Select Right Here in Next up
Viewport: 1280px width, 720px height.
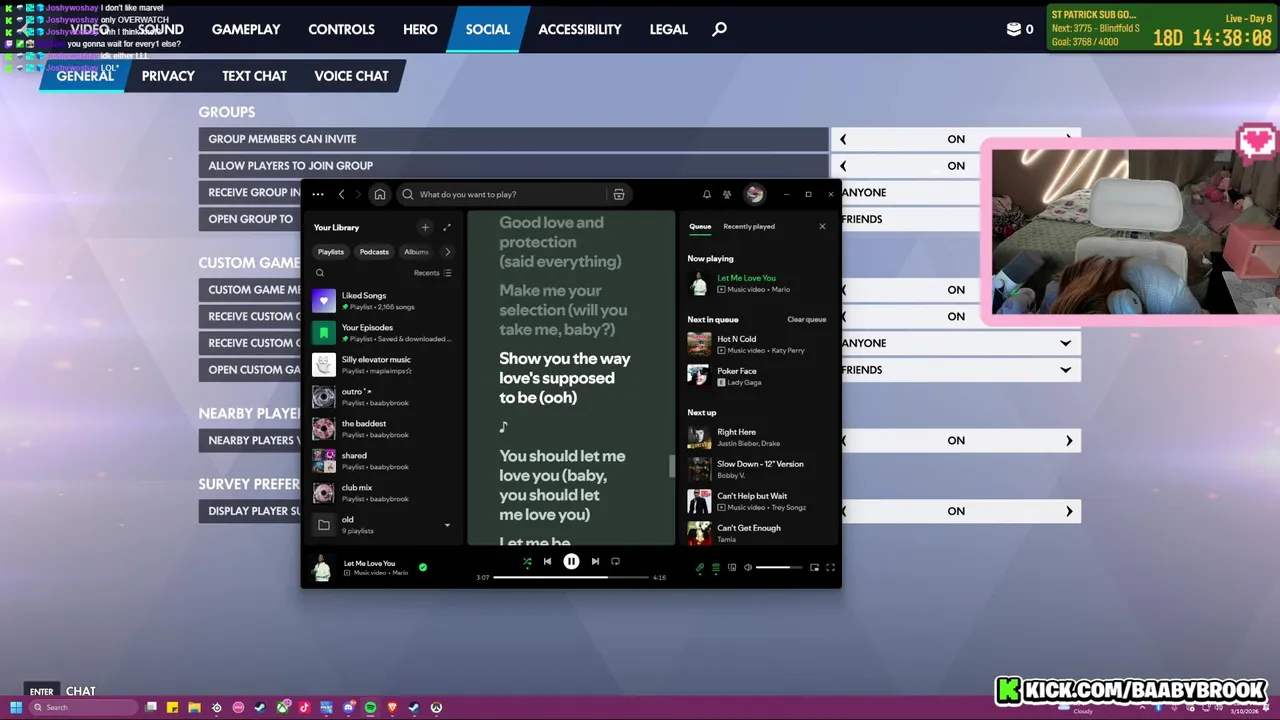[x=757, y=438]
